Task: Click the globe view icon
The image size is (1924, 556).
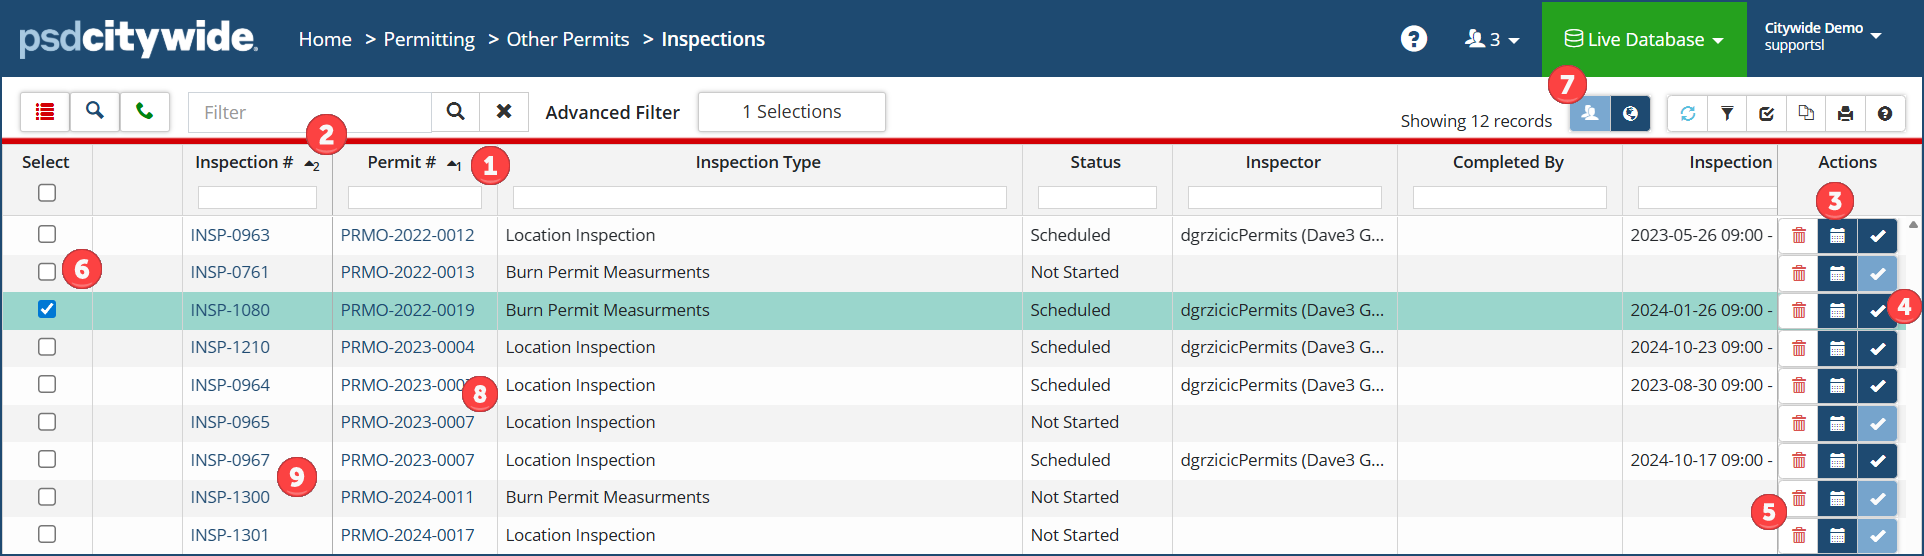Action: click(1630, 113)
